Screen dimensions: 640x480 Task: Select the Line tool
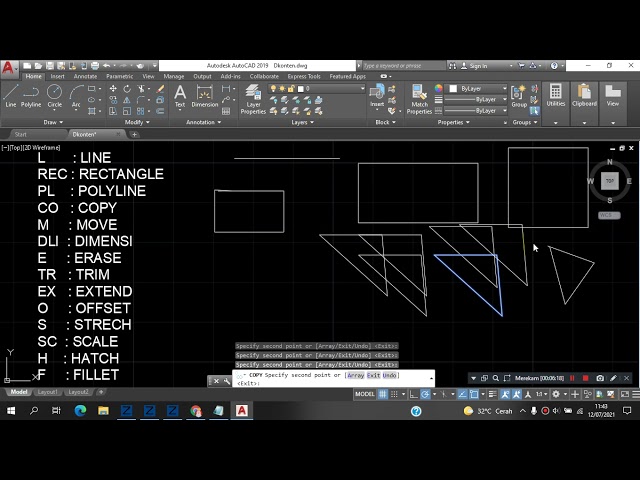coord(11,96)
